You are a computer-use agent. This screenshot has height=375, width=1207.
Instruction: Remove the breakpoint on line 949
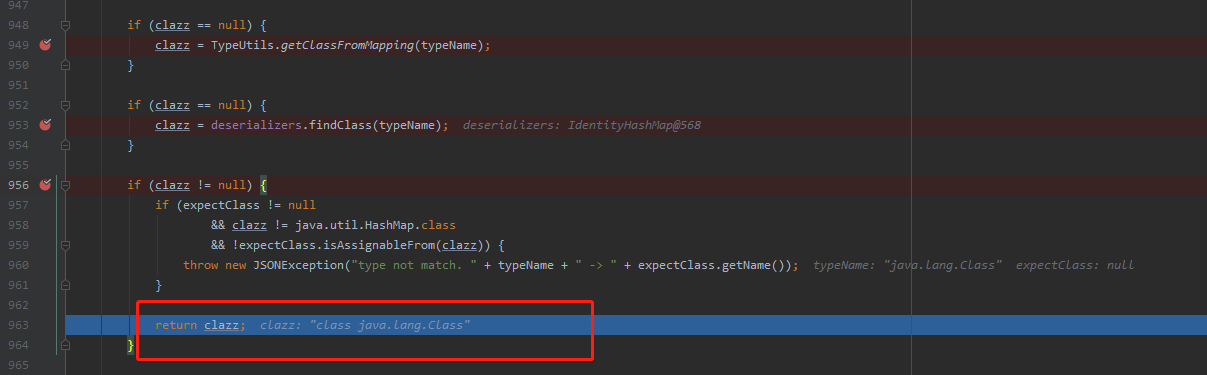click(45, 45)
